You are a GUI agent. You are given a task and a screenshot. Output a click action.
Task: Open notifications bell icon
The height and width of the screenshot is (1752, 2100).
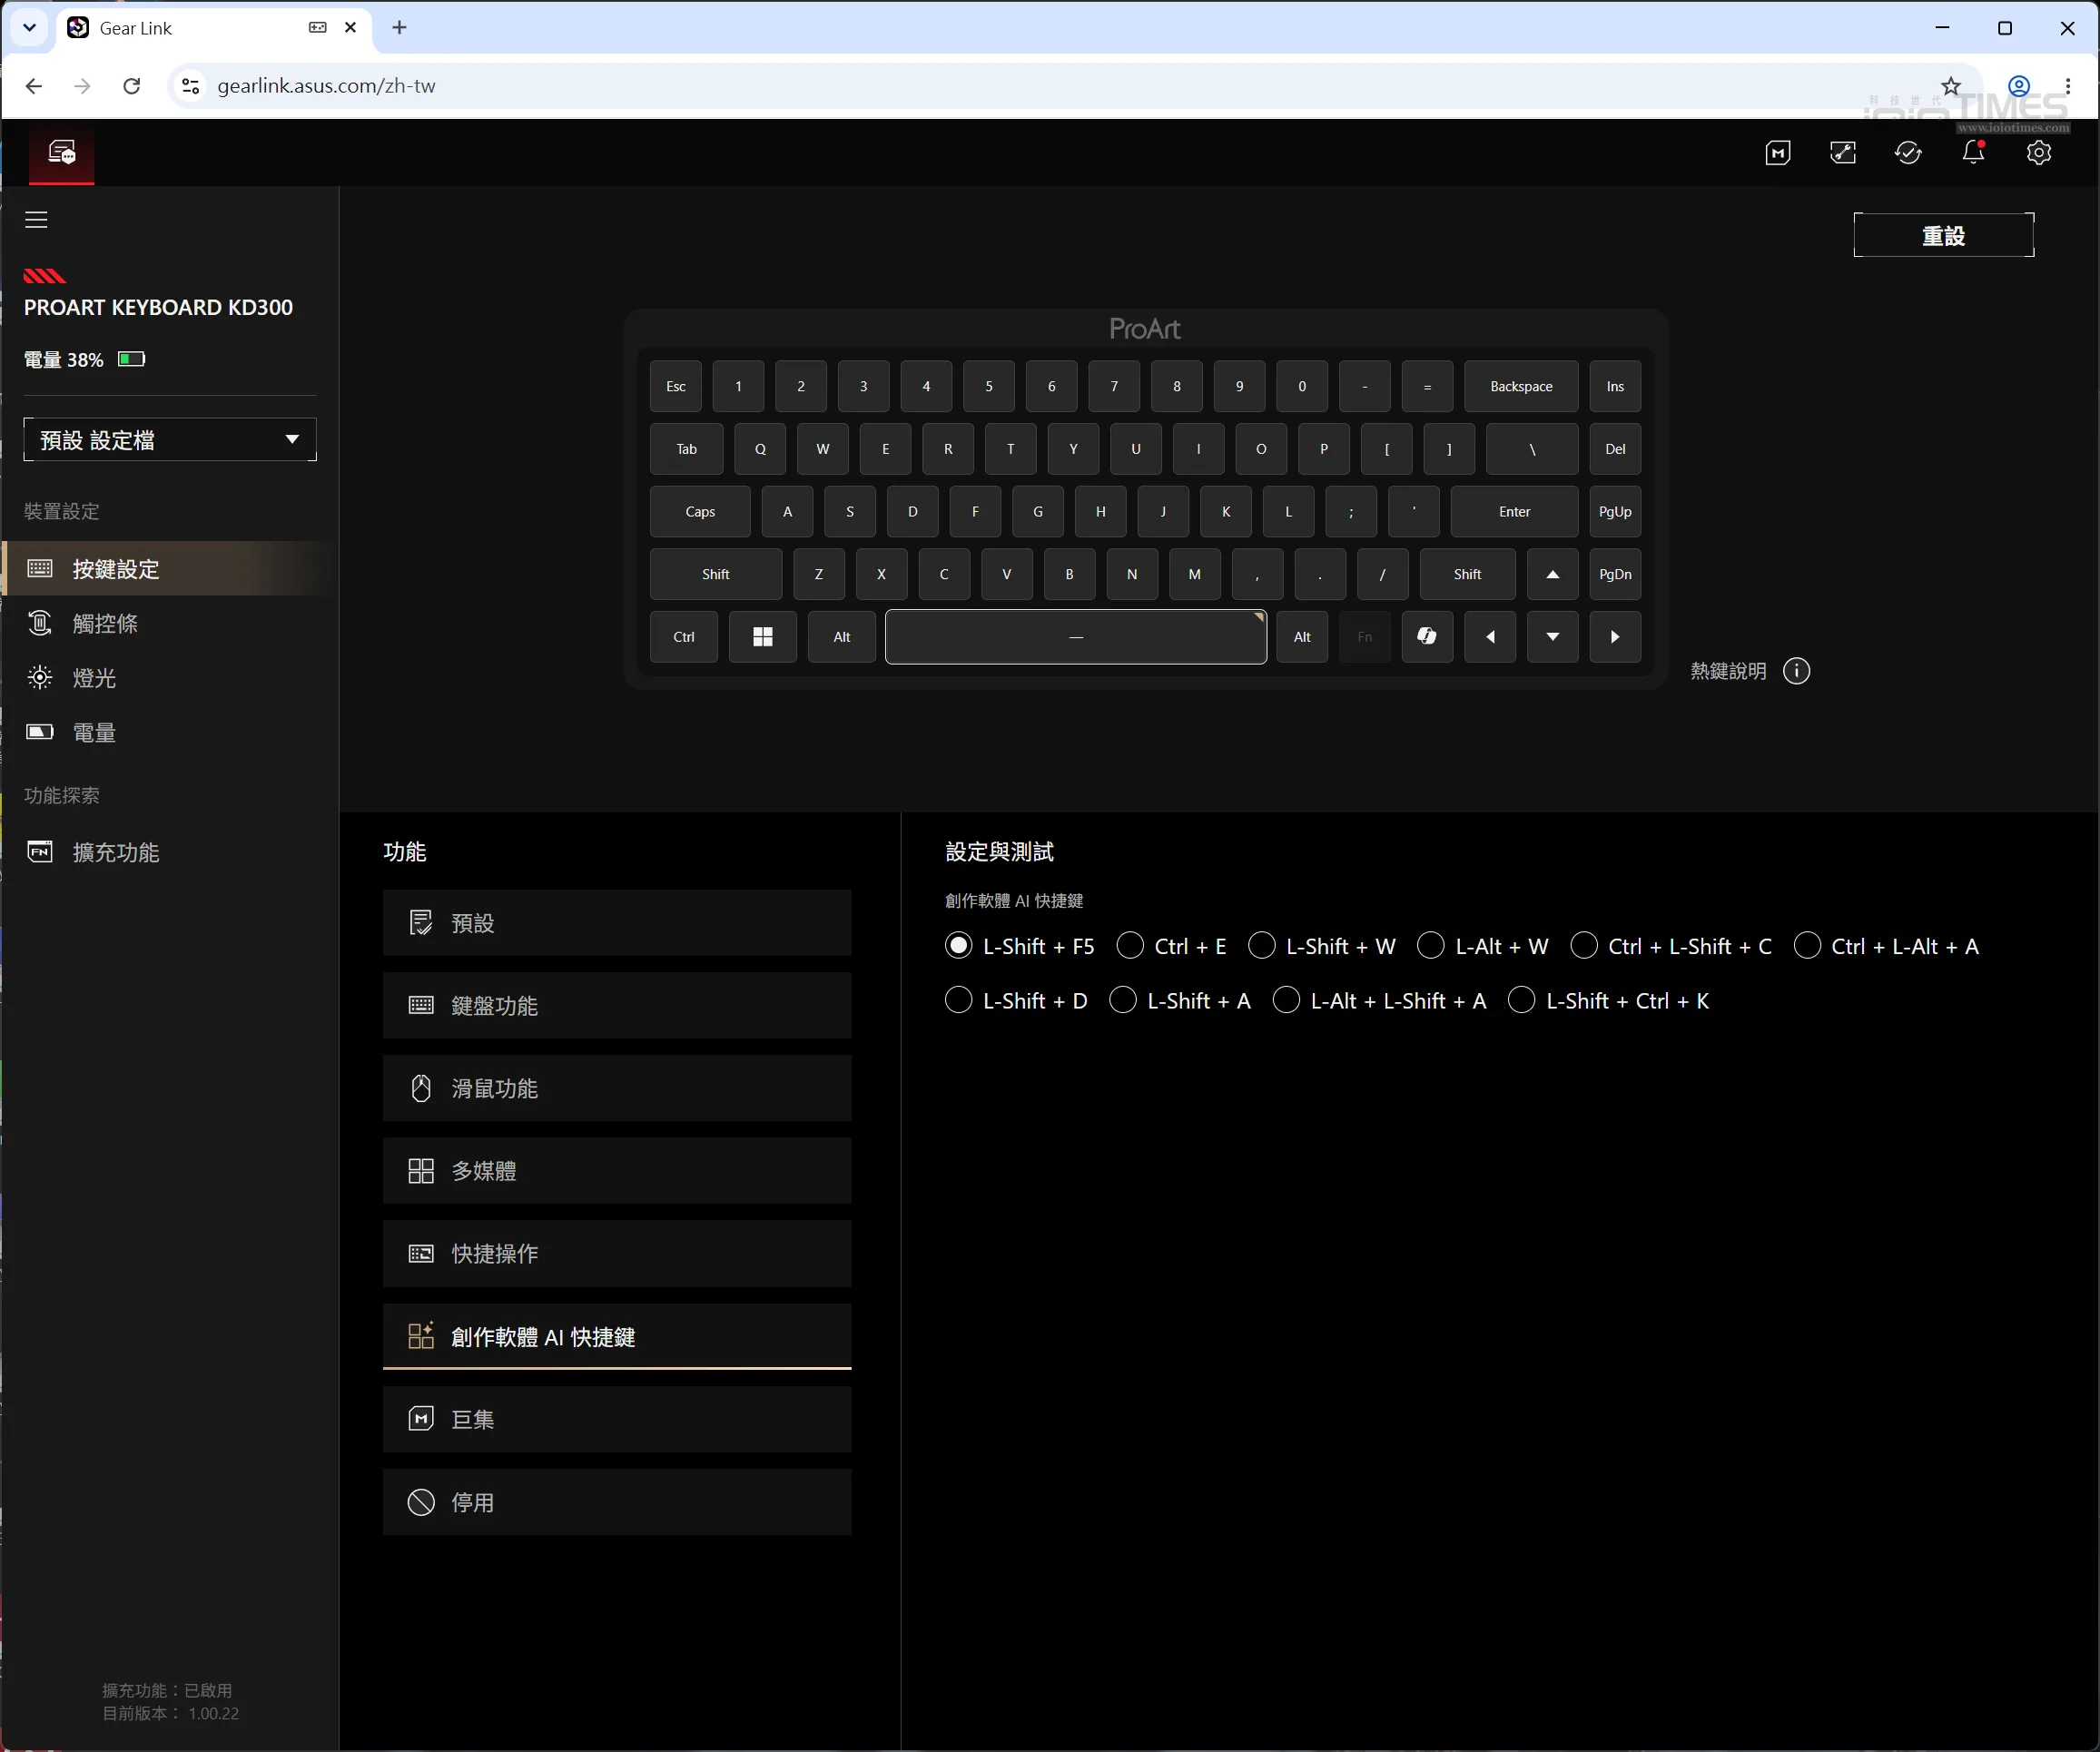(x=1973, y=153)
